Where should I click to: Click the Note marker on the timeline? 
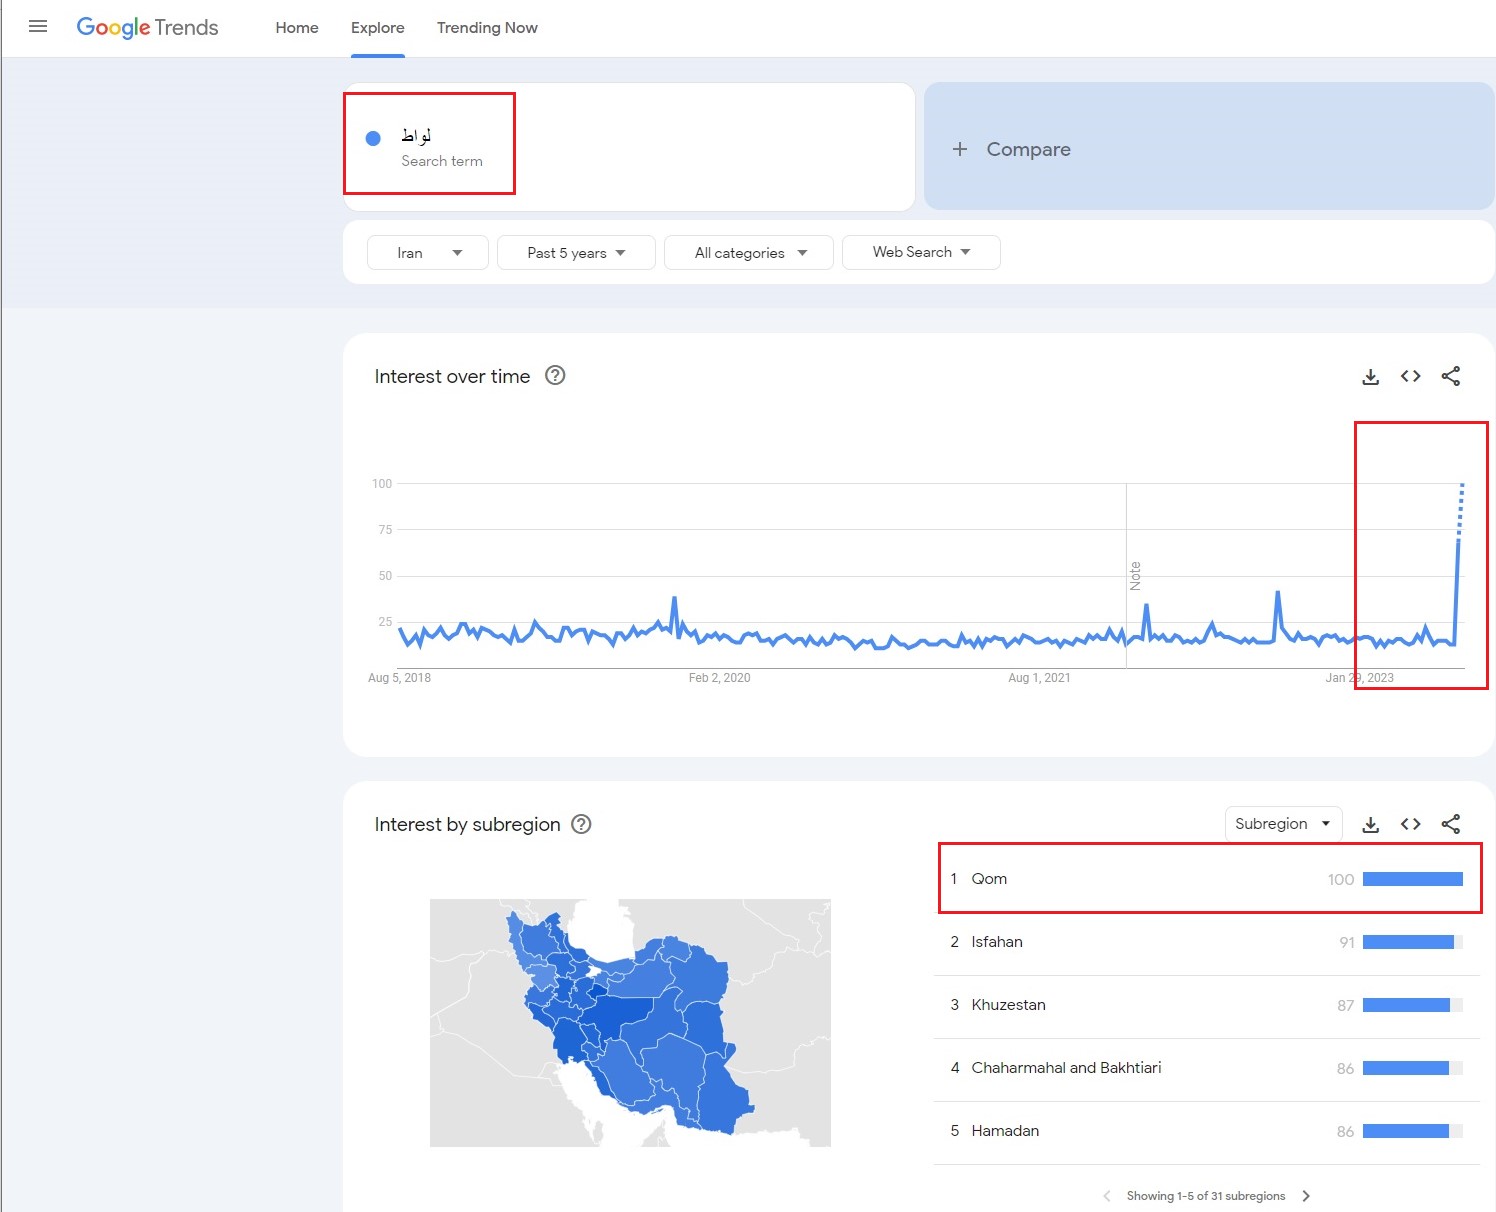(1135, 576)
